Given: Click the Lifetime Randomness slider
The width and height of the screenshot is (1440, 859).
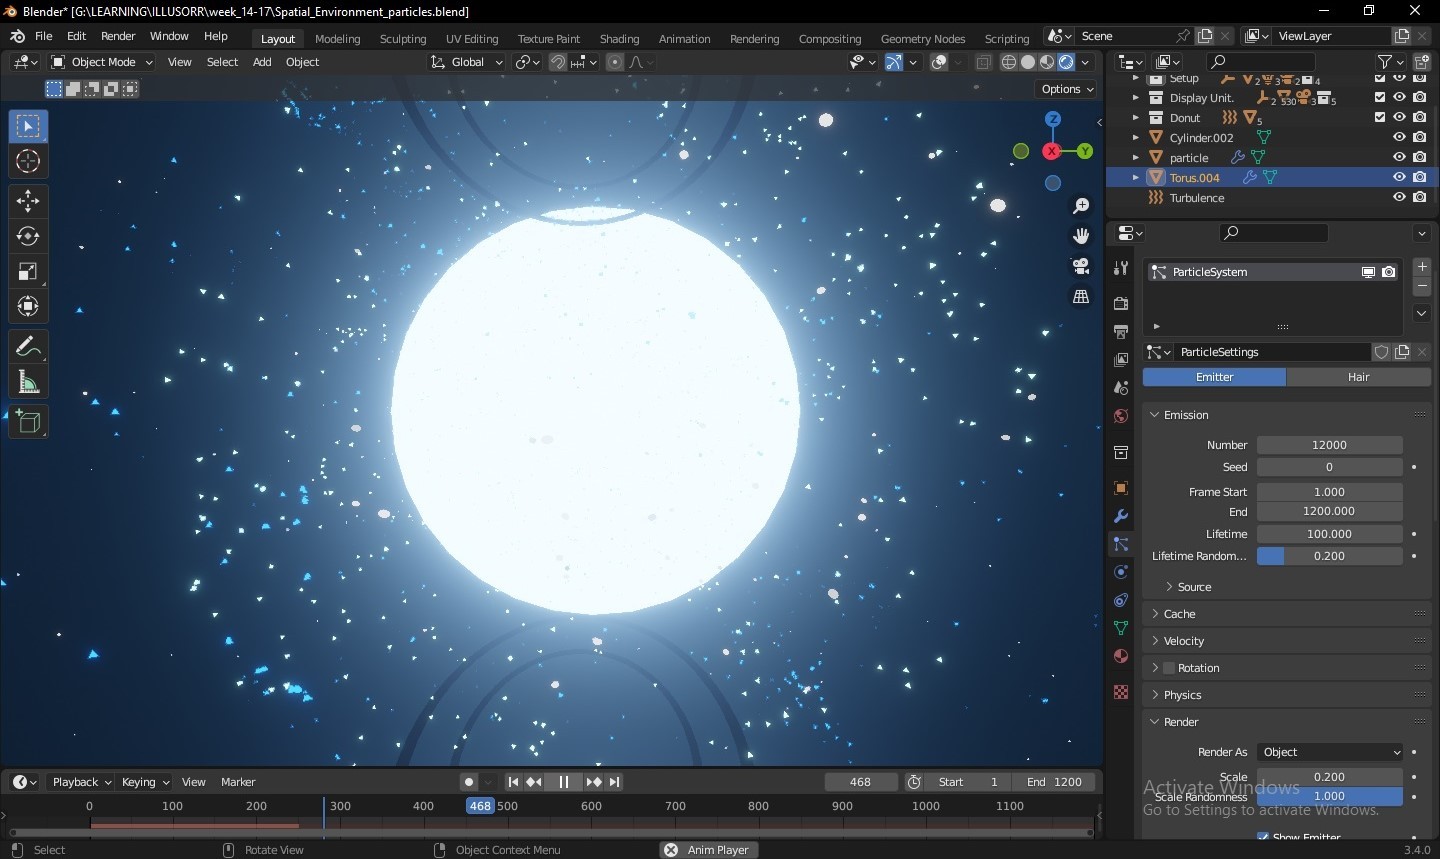Looking at the screenshot, I should [x=1329, y=556].
